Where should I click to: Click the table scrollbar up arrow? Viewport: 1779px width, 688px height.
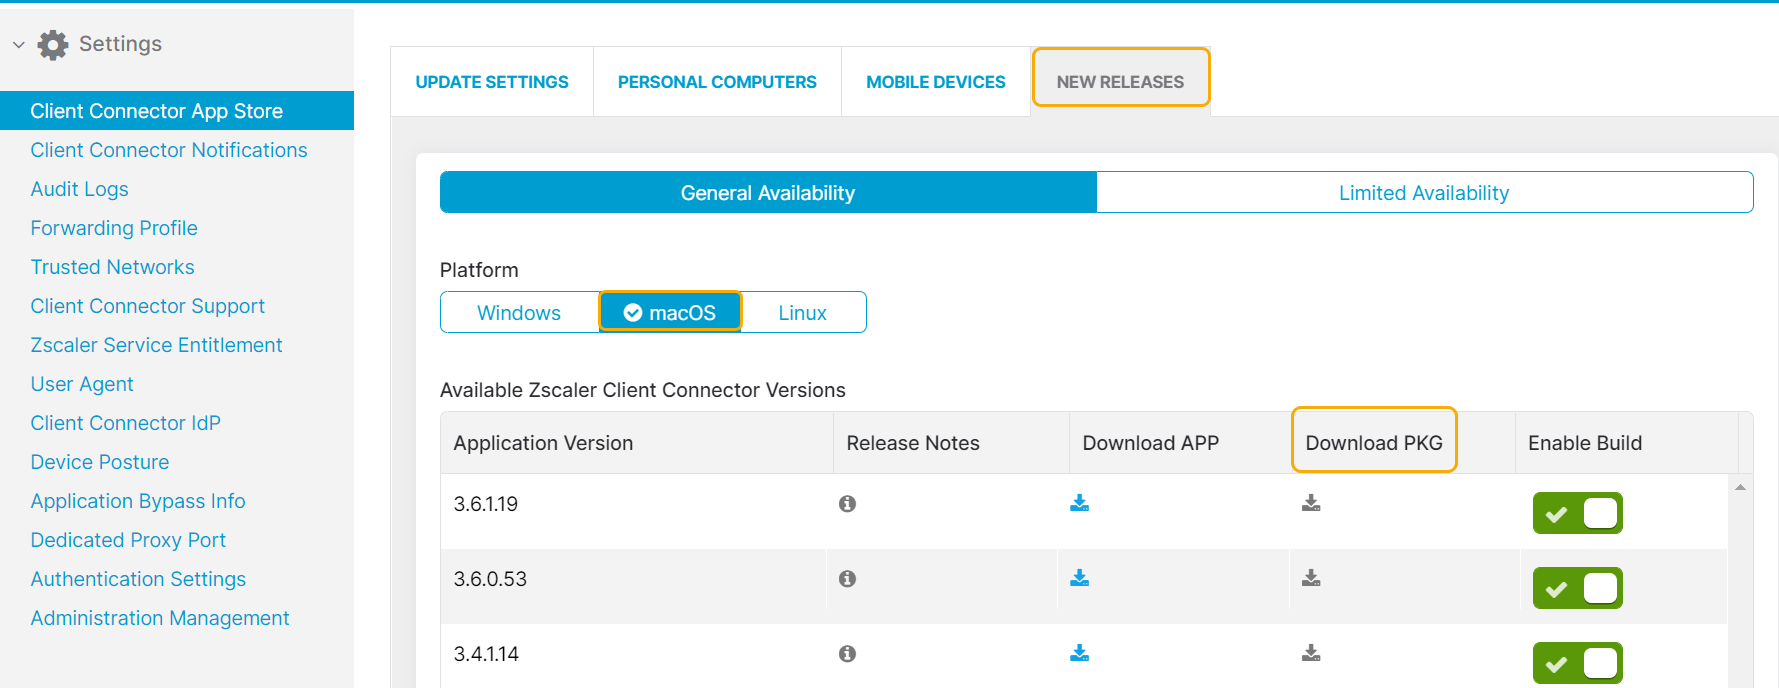pos(1740,487)
